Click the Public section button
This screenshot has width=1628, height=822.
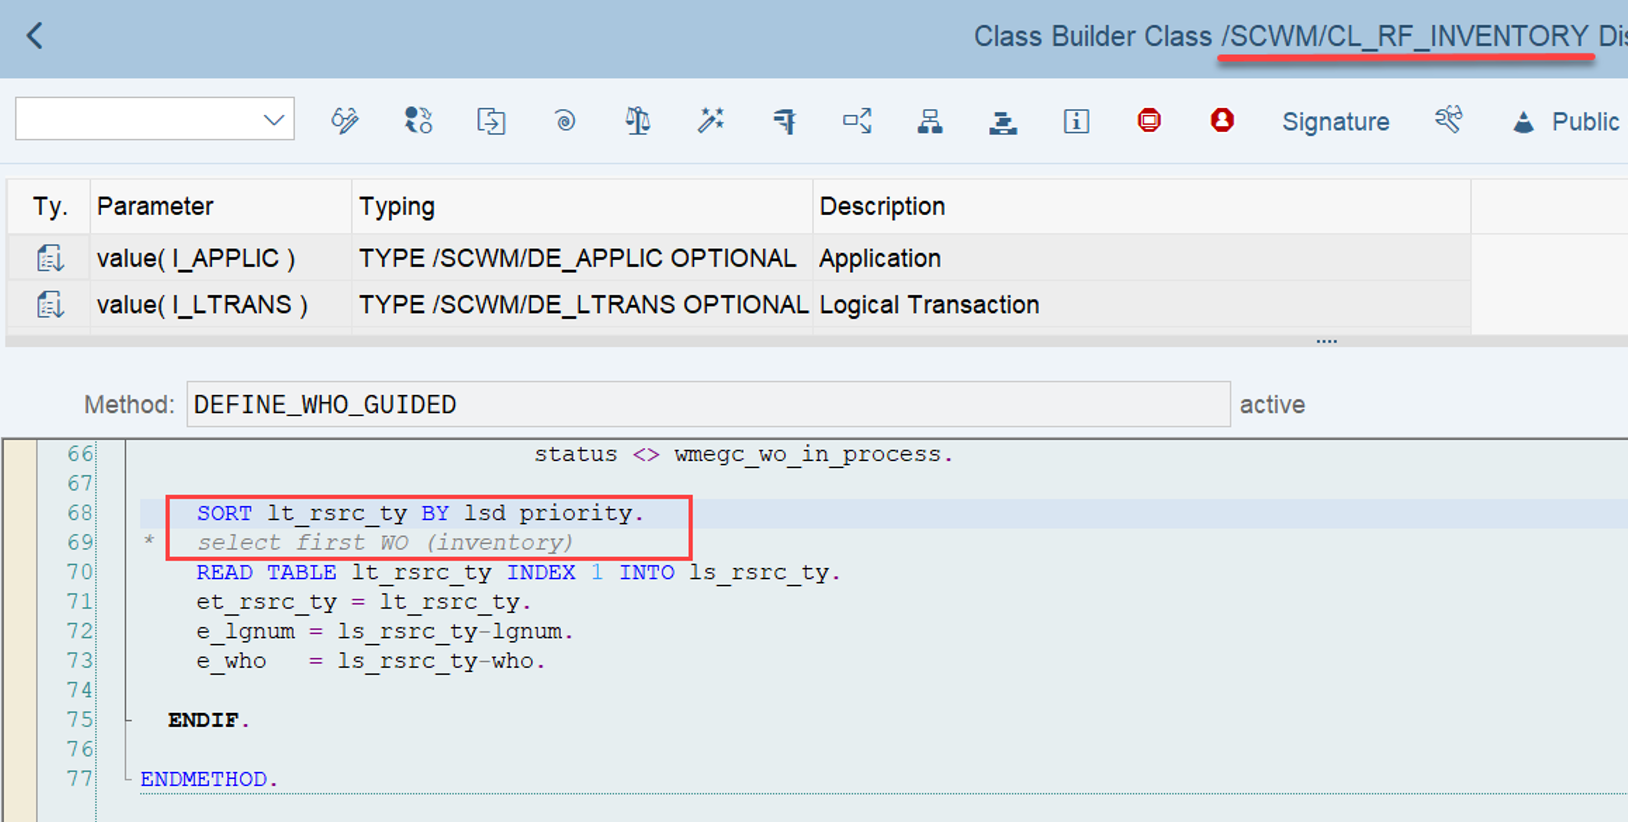pyautogui.click(x=1565, y=122)
